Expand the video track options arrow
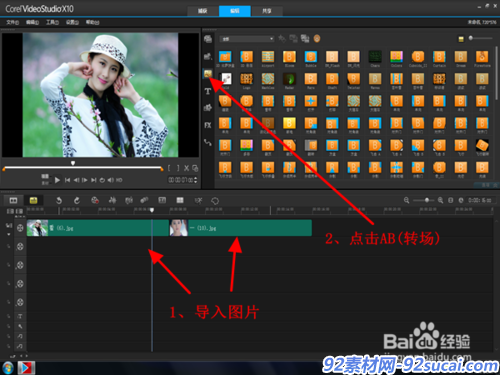The width and height of the screenshot is (500, 375). click(9, 234)
